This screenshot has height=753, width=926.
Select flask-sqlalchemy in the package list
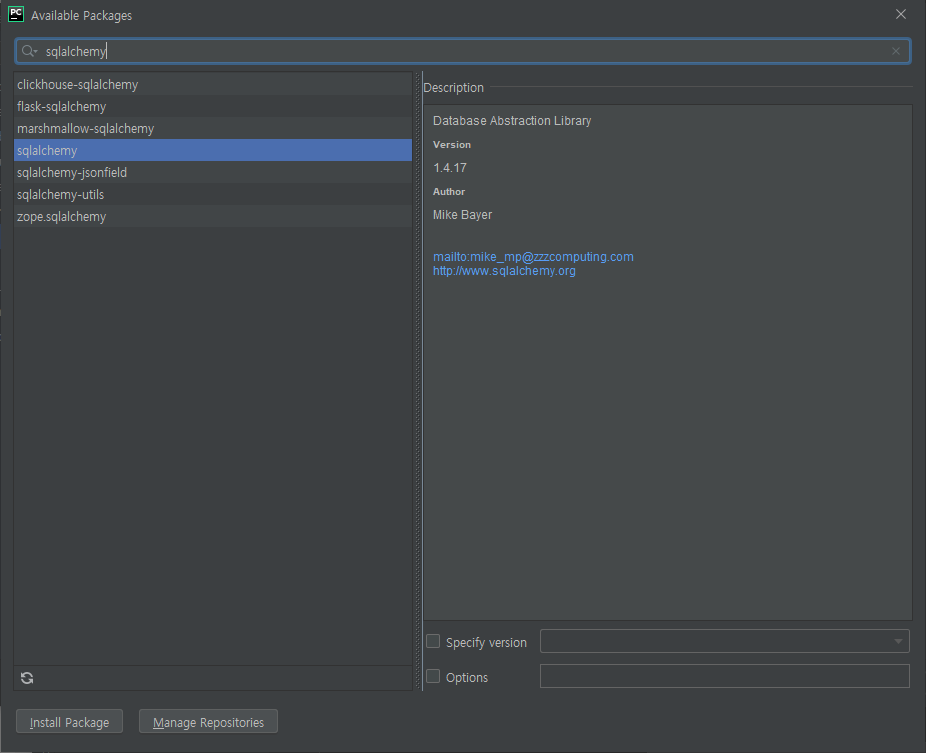point(213,106)
